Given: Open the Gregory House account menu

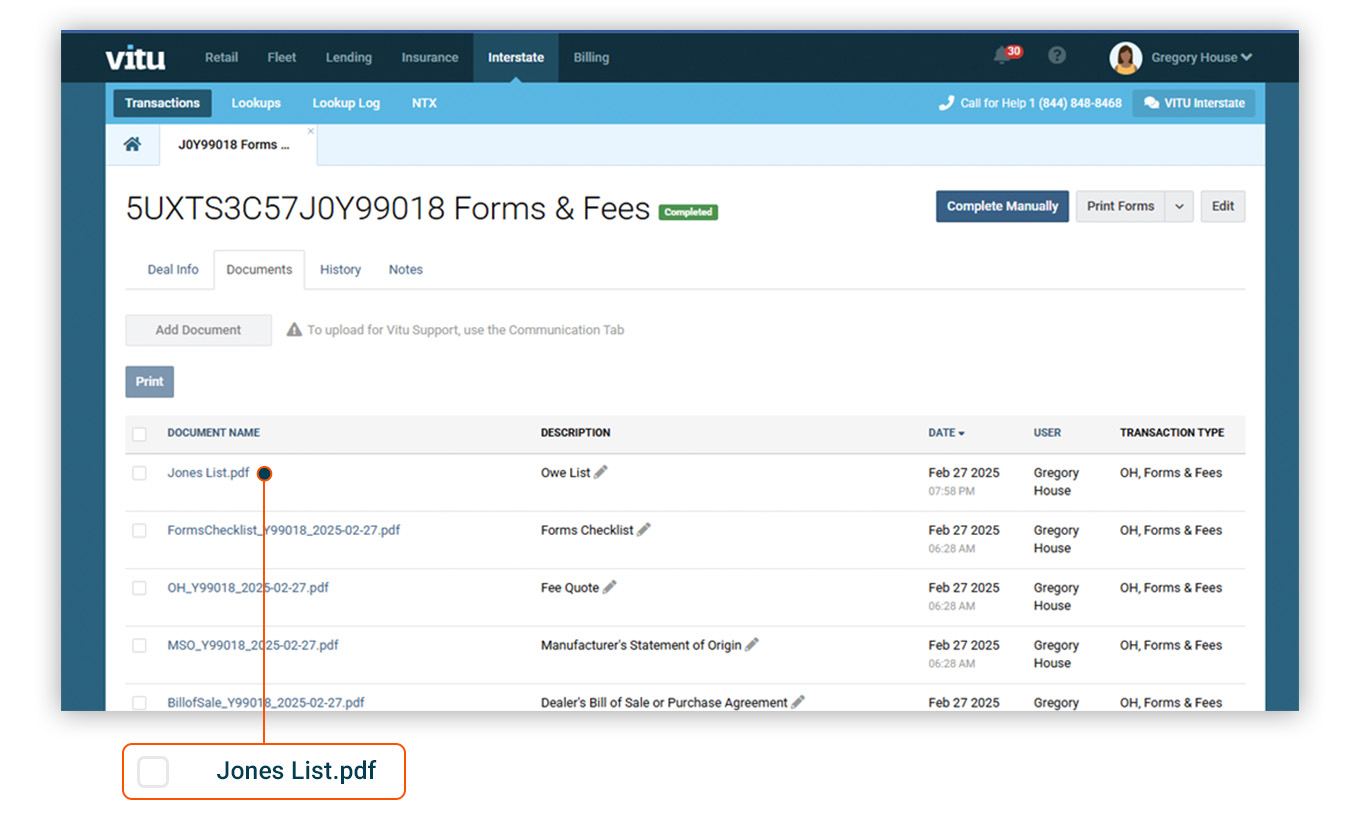Looking at the screenshot, I should coord(1199,56).
